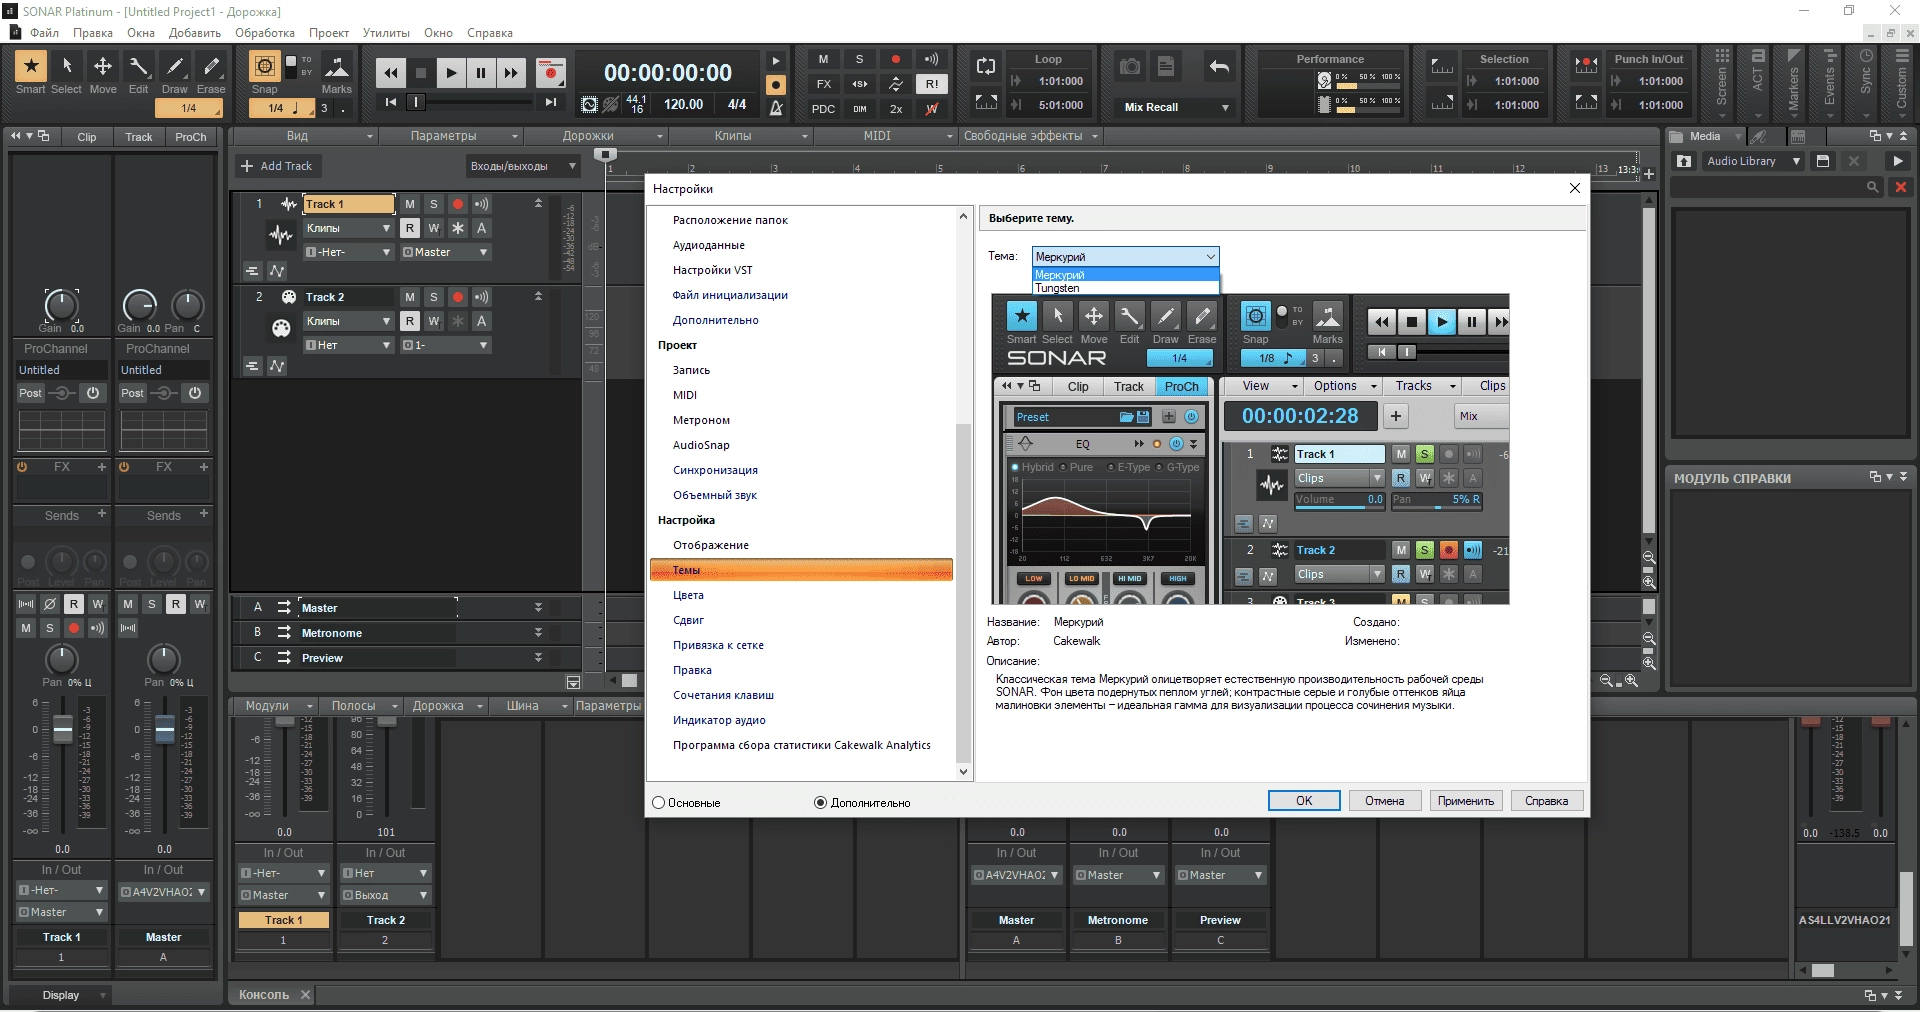Viewport: 1923px width, 1012px height.
Task: Activate the Move tool
Action: click(103, 66)
